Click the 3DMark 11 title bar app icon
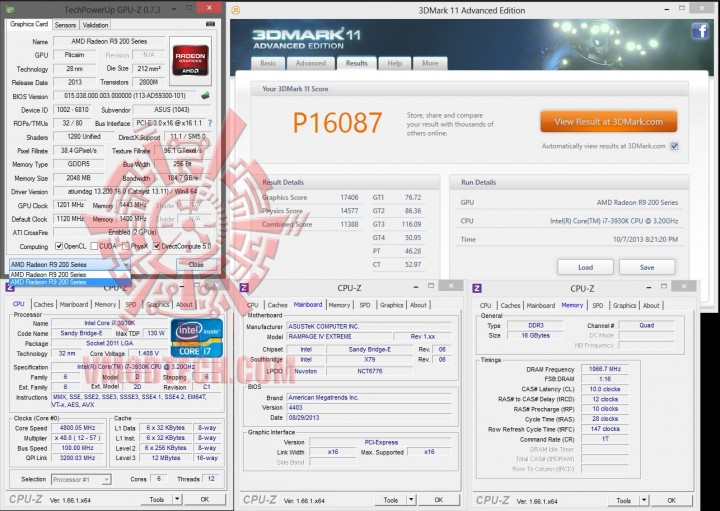The image size is (720, 511). coord(236,10)
